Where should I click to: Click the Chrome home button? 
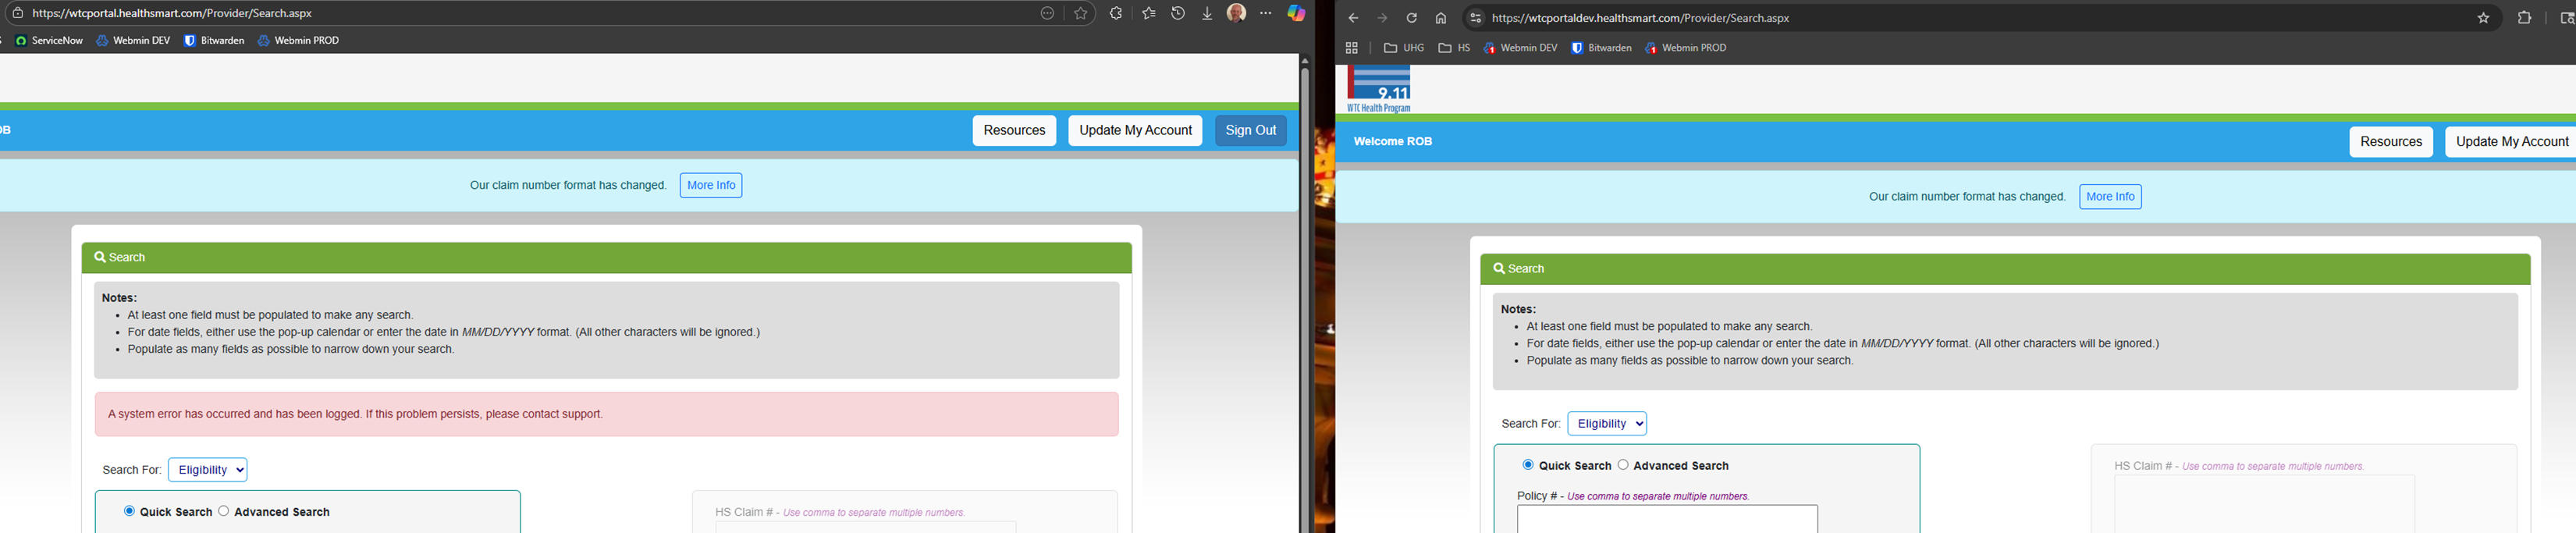pyautogui.click(x=1441, y=18)
